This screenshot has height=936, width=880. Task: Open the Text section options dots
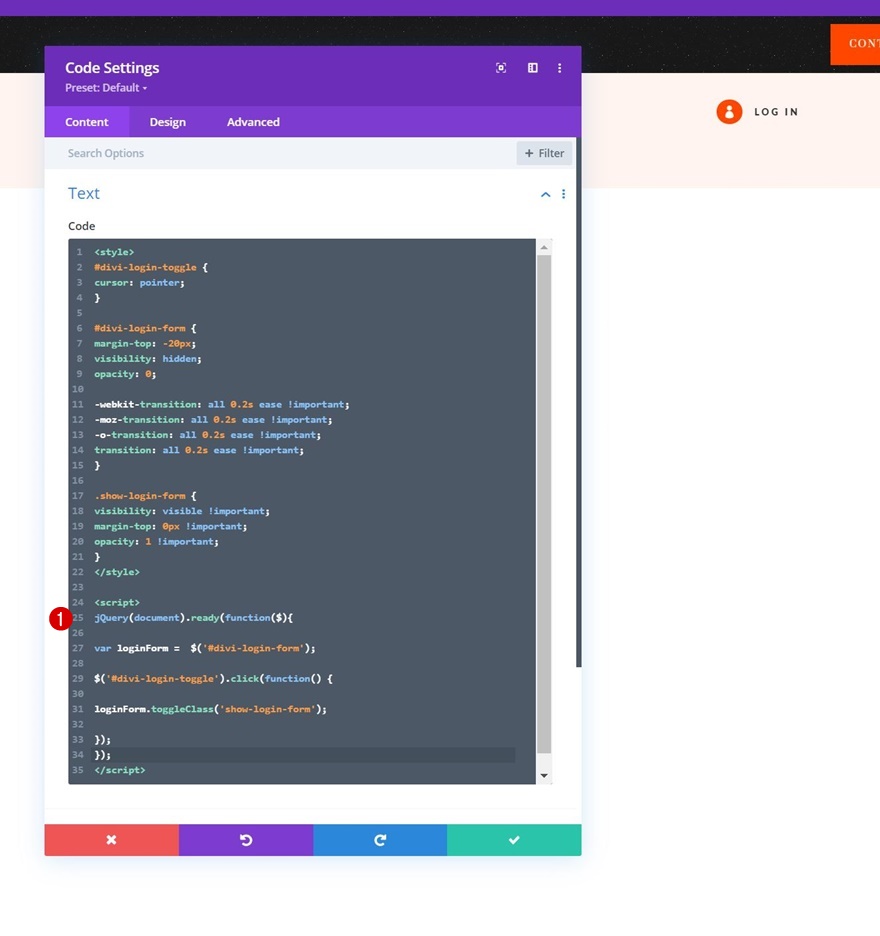(x=564, y=194)
